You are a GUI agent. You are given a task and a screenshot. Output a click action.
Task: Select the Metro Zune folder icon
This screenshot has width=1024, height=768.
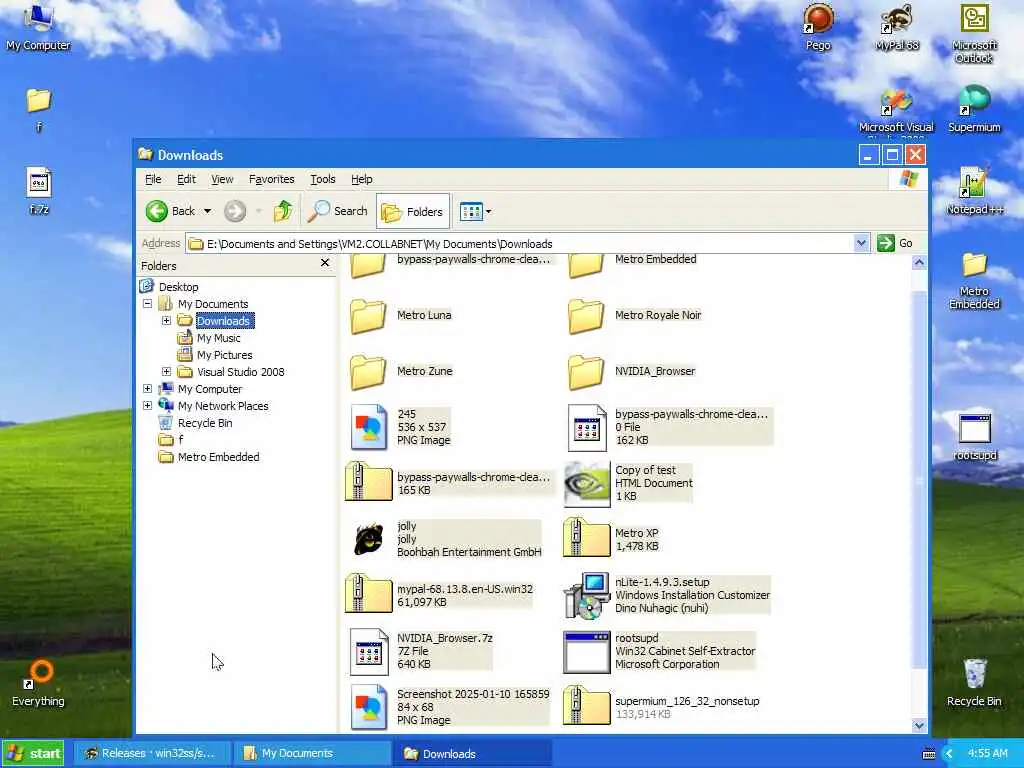click(368, 372)
